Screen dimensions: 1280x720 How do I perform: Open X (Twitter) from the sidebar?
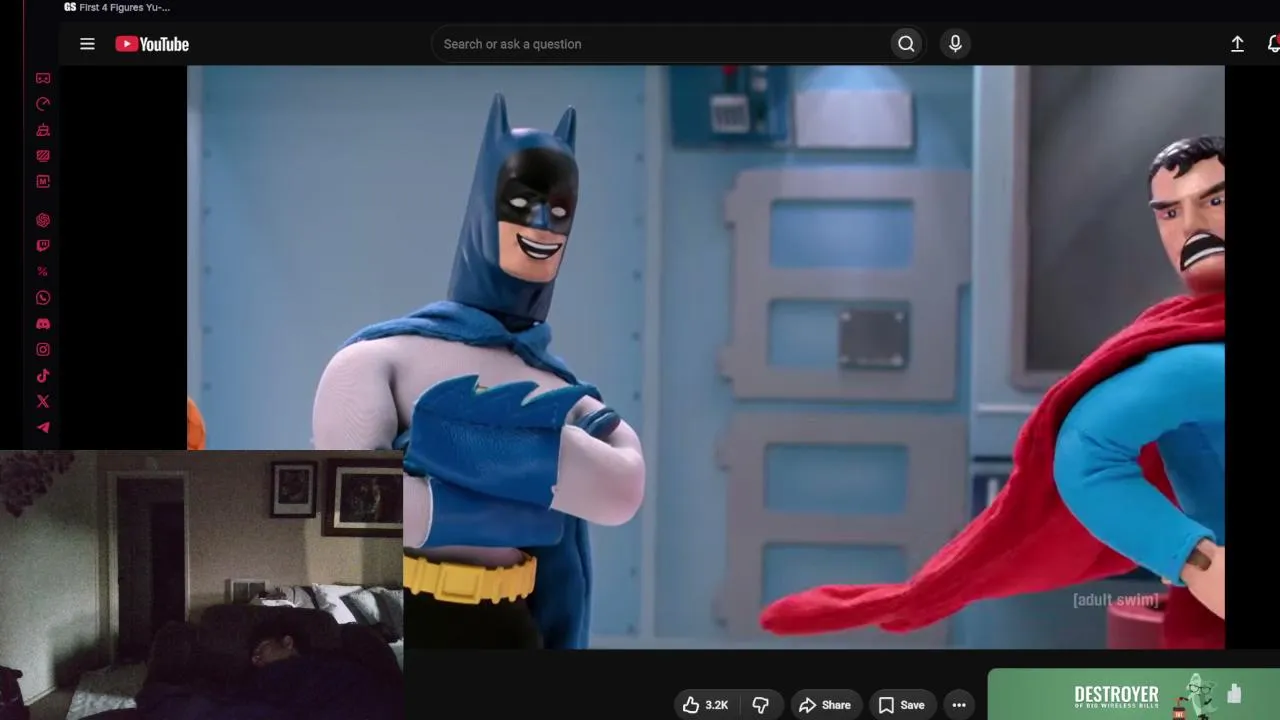tap(43, 402)
